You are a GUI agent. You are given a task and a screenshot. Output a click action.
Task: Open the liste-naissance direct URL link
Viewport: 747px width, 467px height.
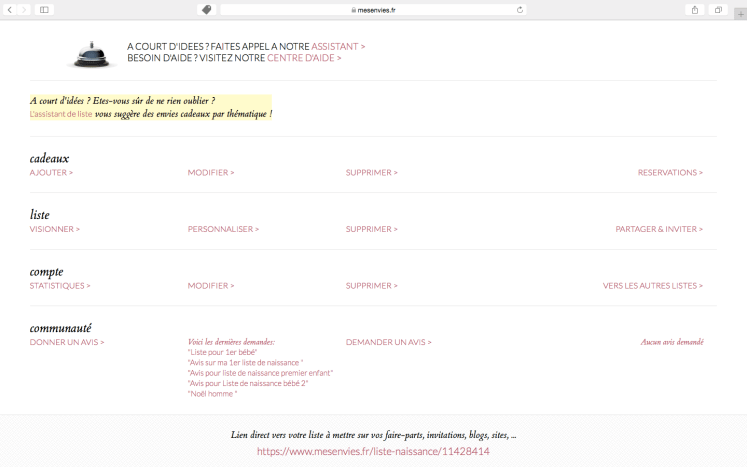(x=373, y=452)
